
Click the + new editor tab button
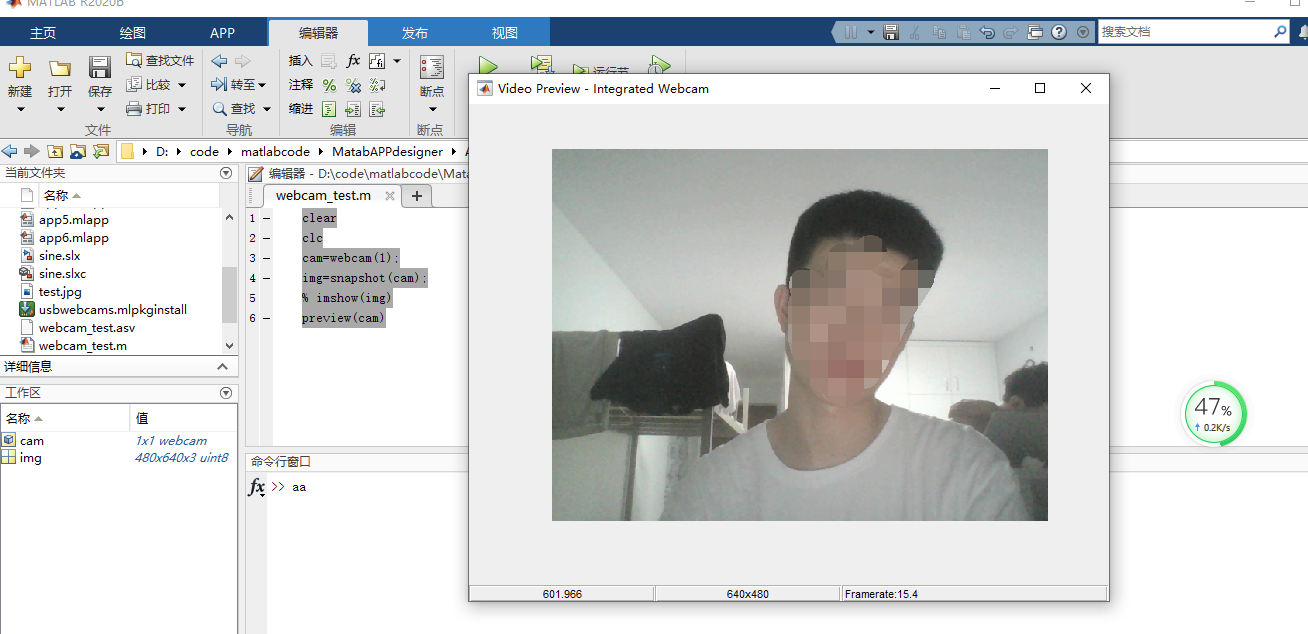417,196
